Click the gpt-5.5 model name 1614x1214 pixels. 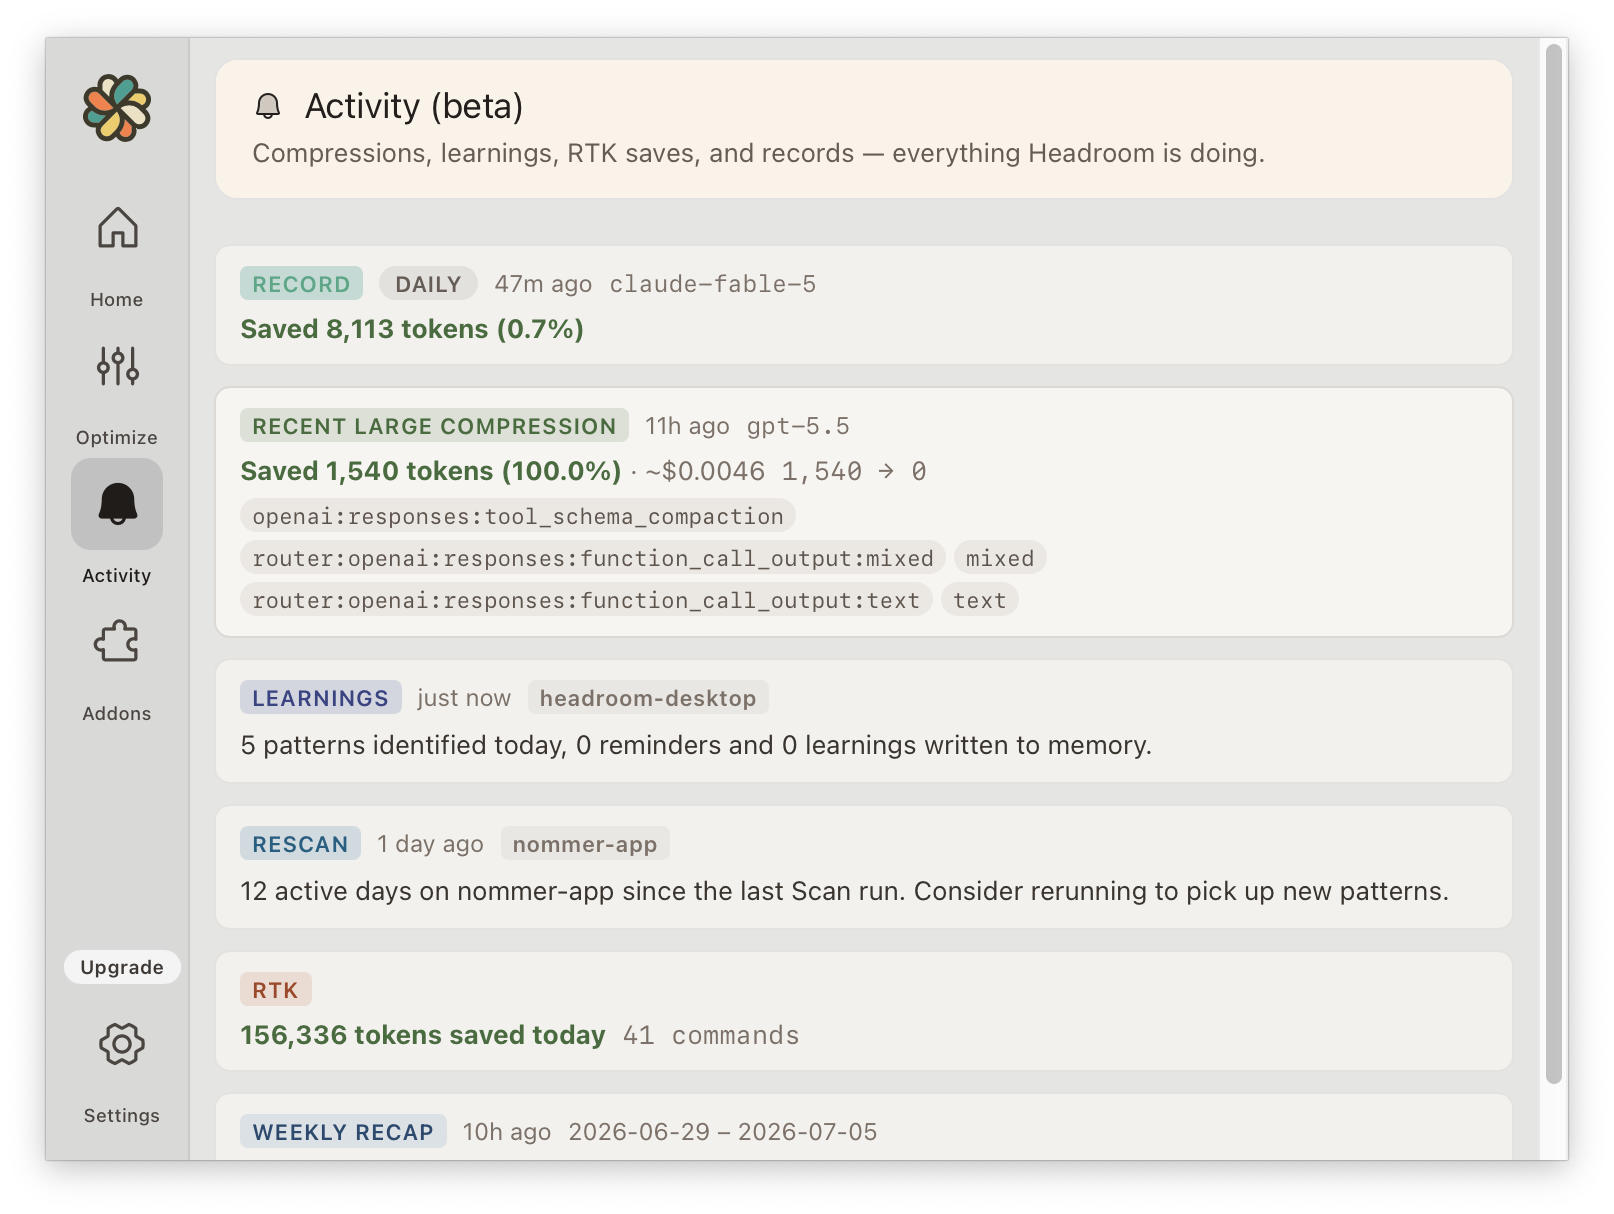pyautogui.click(x=798, y=426)
